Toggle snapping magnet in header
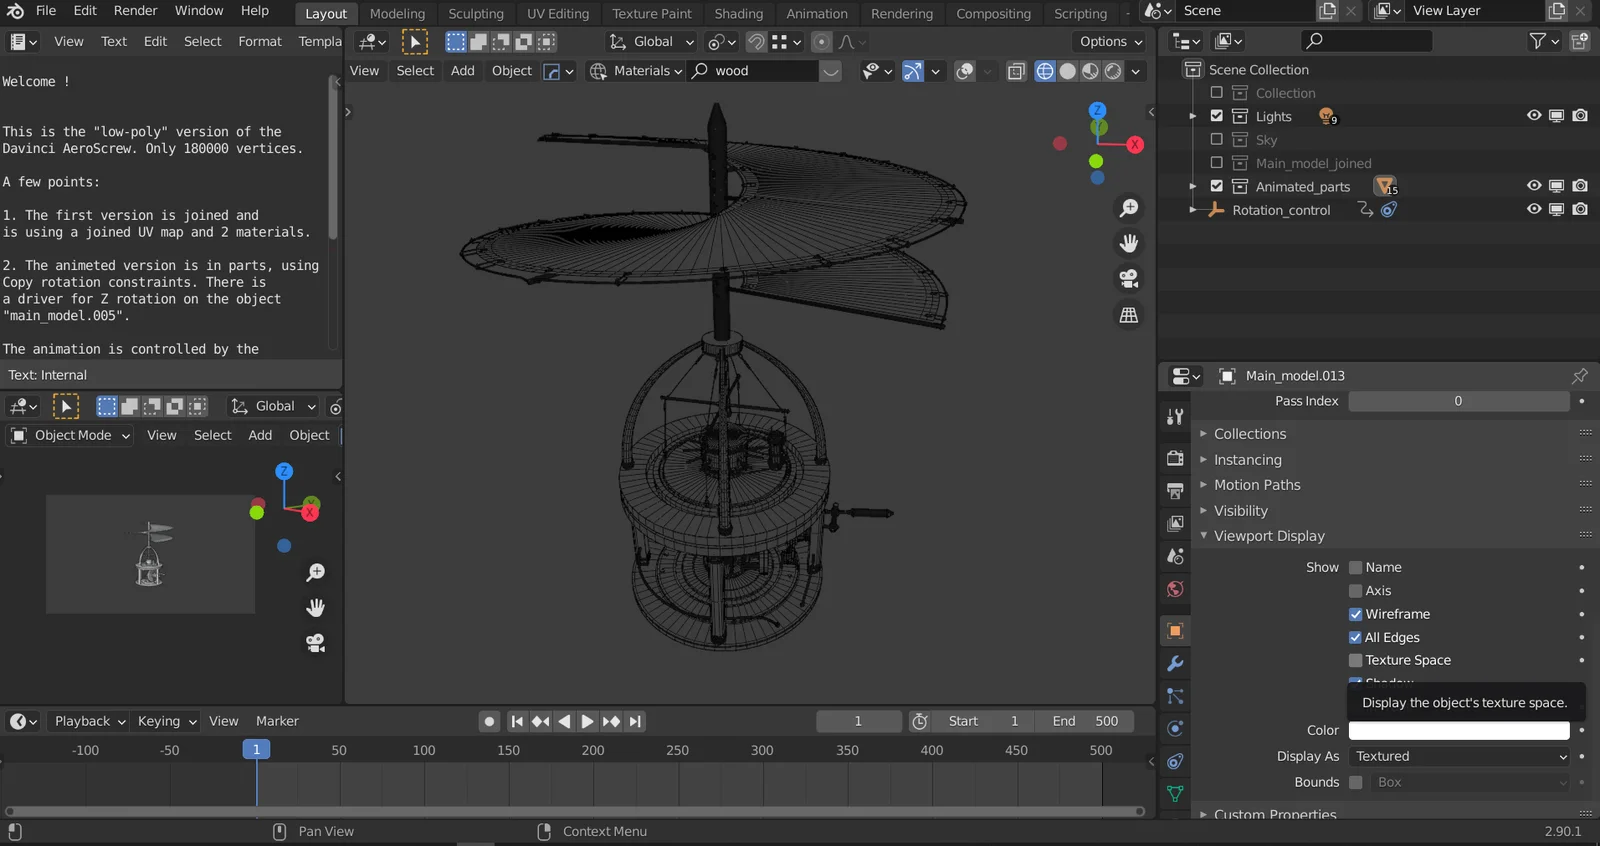 point(757,42)
